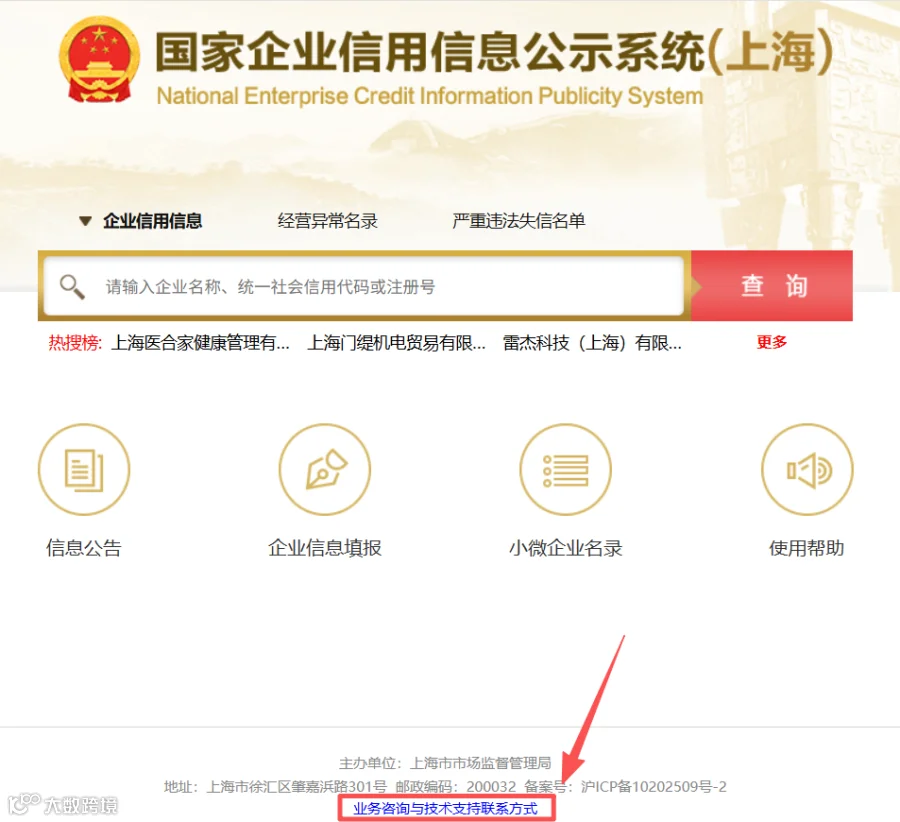
Task: Click the red 更多 link
Action: coord(772,343)
